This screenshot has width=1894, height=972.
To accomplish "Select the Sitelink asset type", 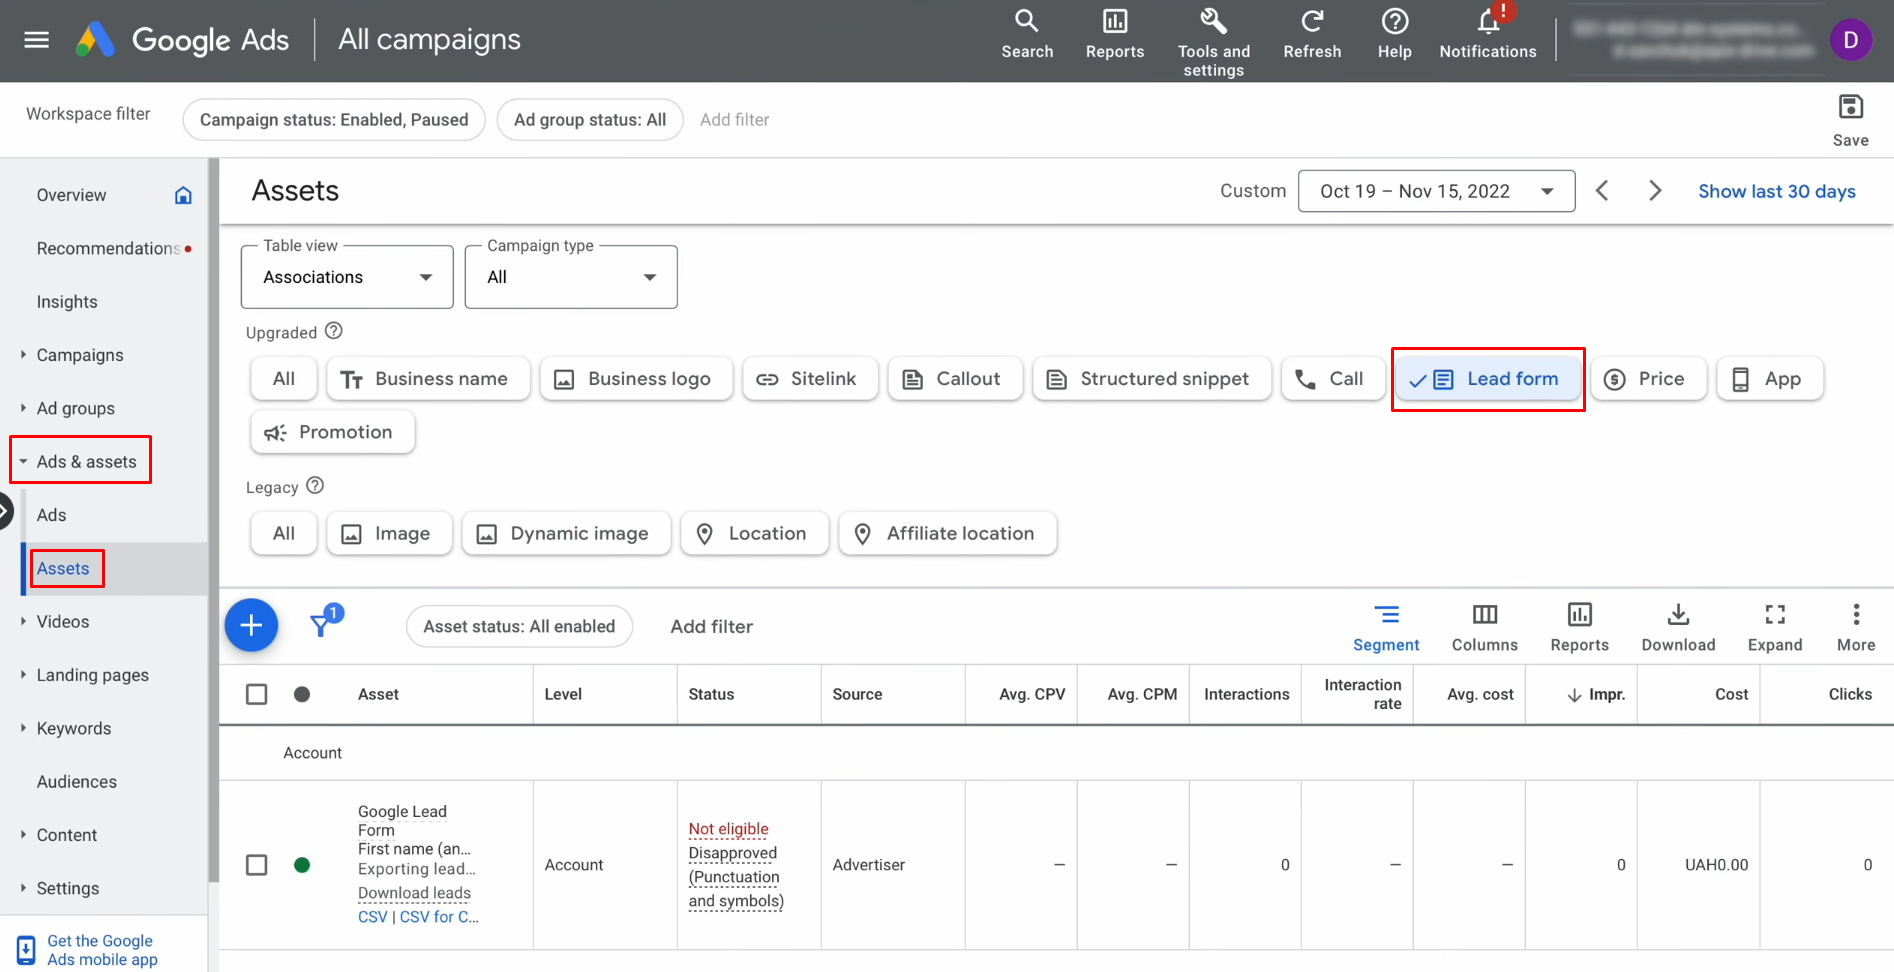I will 810,379.
